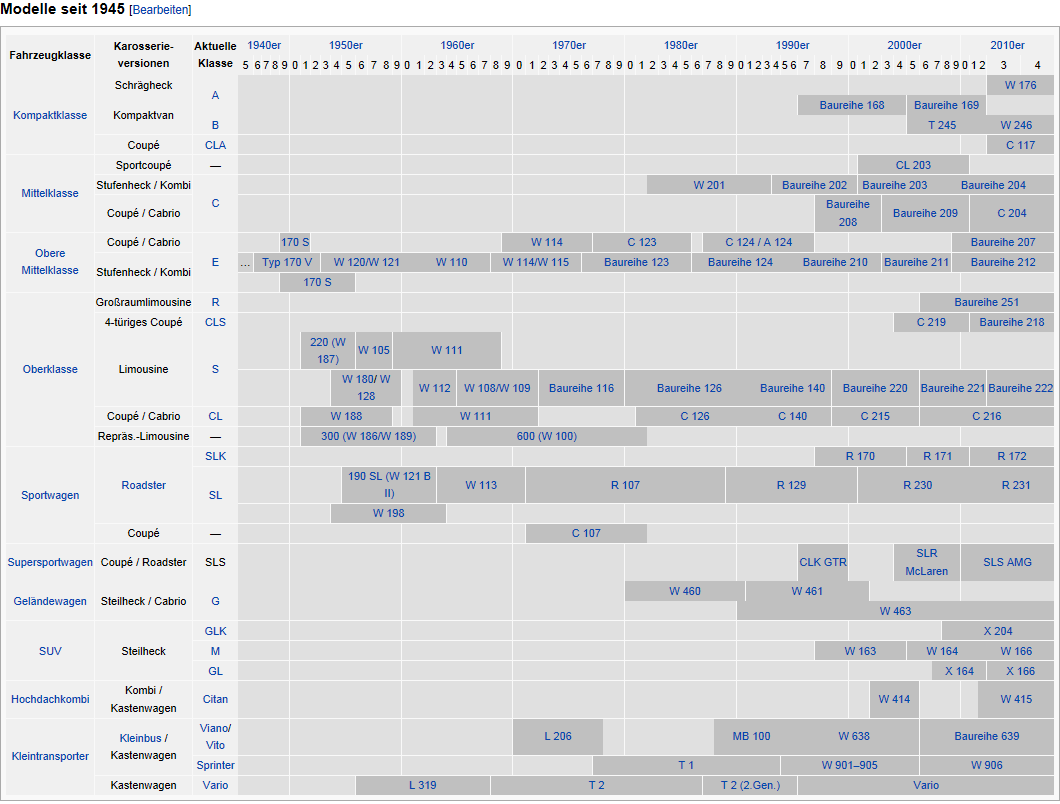
Task: Open the Kleintransporter class link
Action: pyautogui.click(x=50, y=756)
